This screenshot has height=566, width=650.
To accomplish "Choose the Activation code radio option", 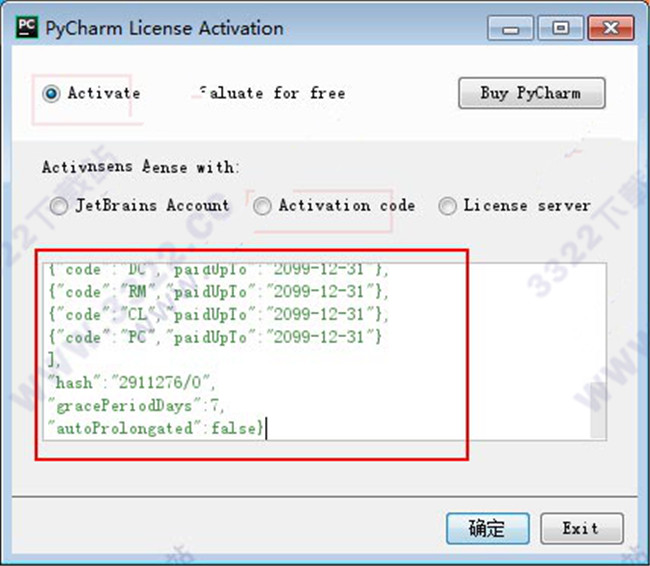I will pyautogui.click(x=262, y=206).
